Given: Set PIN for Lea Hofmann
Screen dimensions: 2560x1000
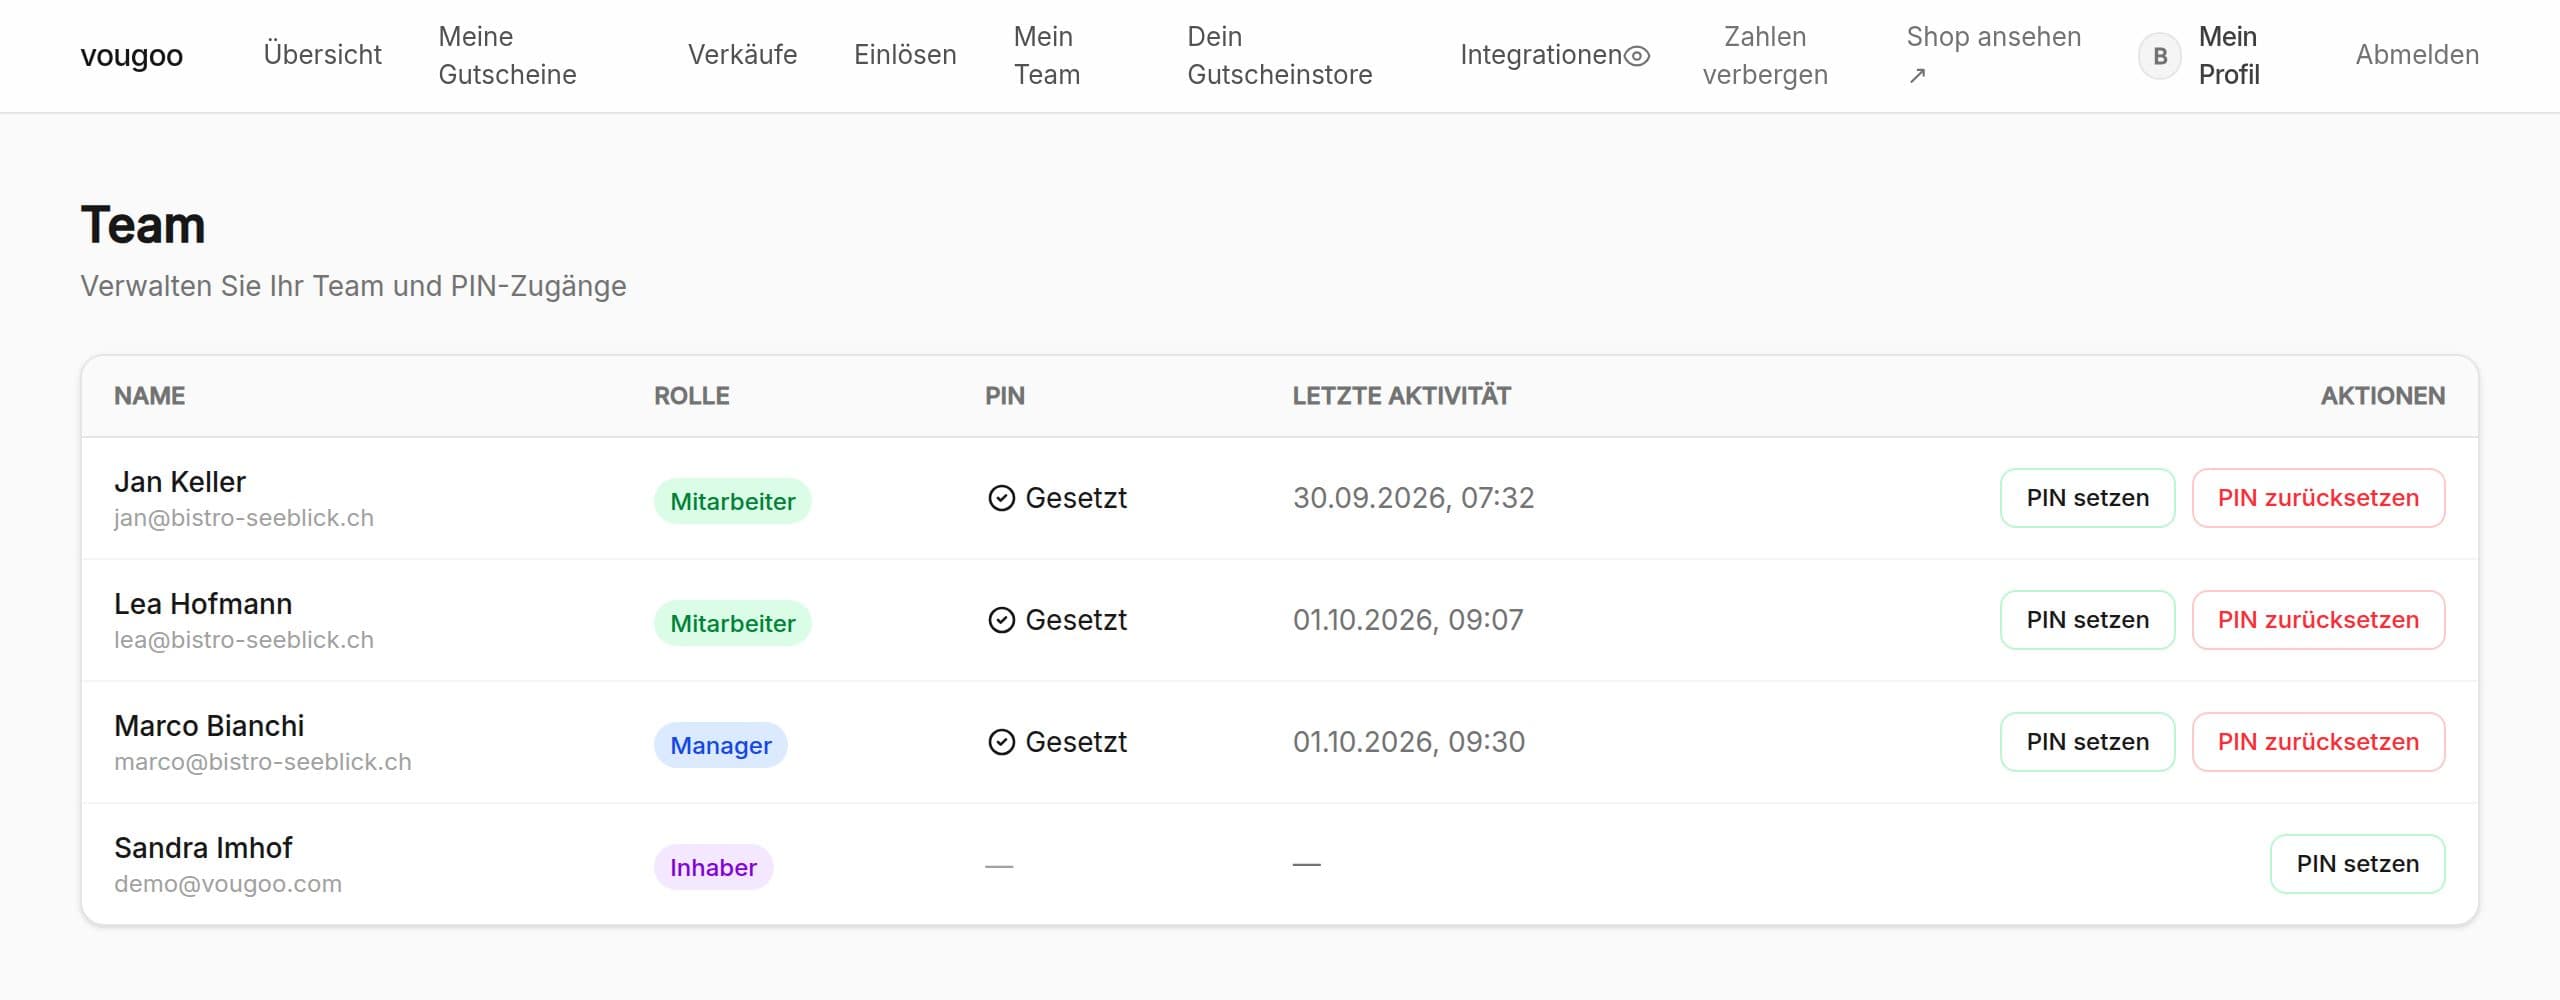Looking at the screenshot, I should (2087, 620).
